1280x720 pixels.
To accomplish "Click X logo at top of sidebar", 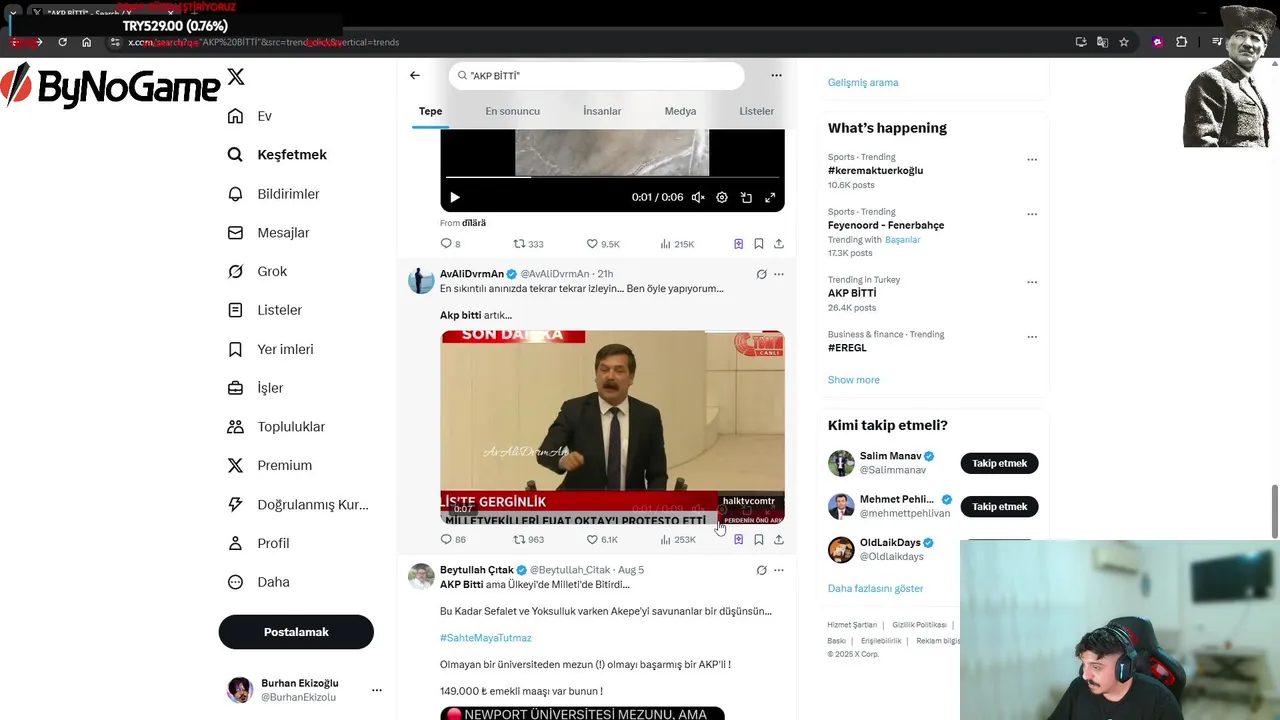I will (236, 77).
